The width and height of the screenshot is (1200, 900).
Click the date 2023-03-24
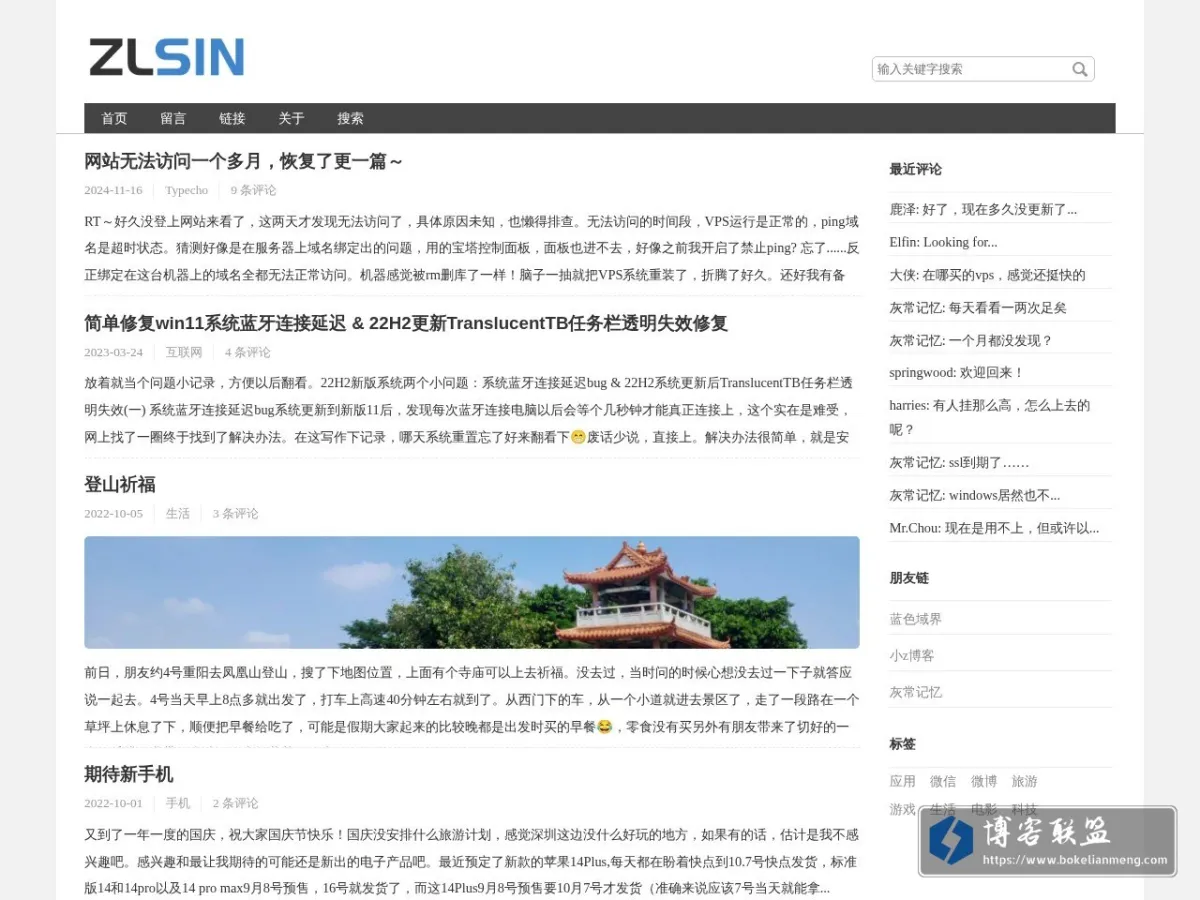click(x=113, y=352)
